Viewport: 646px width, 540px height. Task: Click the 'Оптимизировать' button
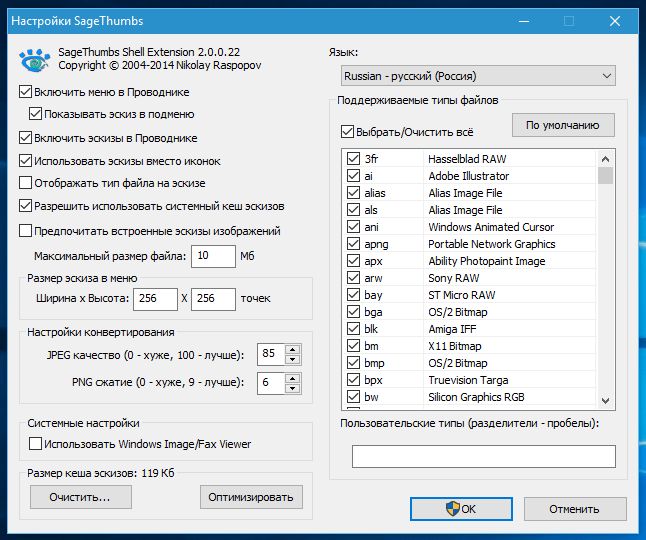click(x=251, y=497)
